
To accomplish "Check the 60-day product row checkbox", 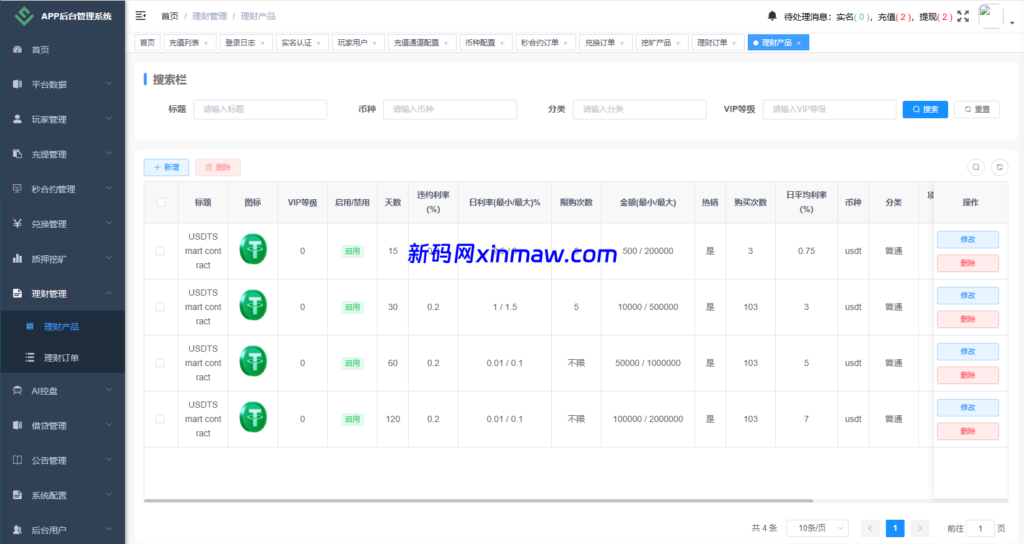I will [x=160, y=363].
